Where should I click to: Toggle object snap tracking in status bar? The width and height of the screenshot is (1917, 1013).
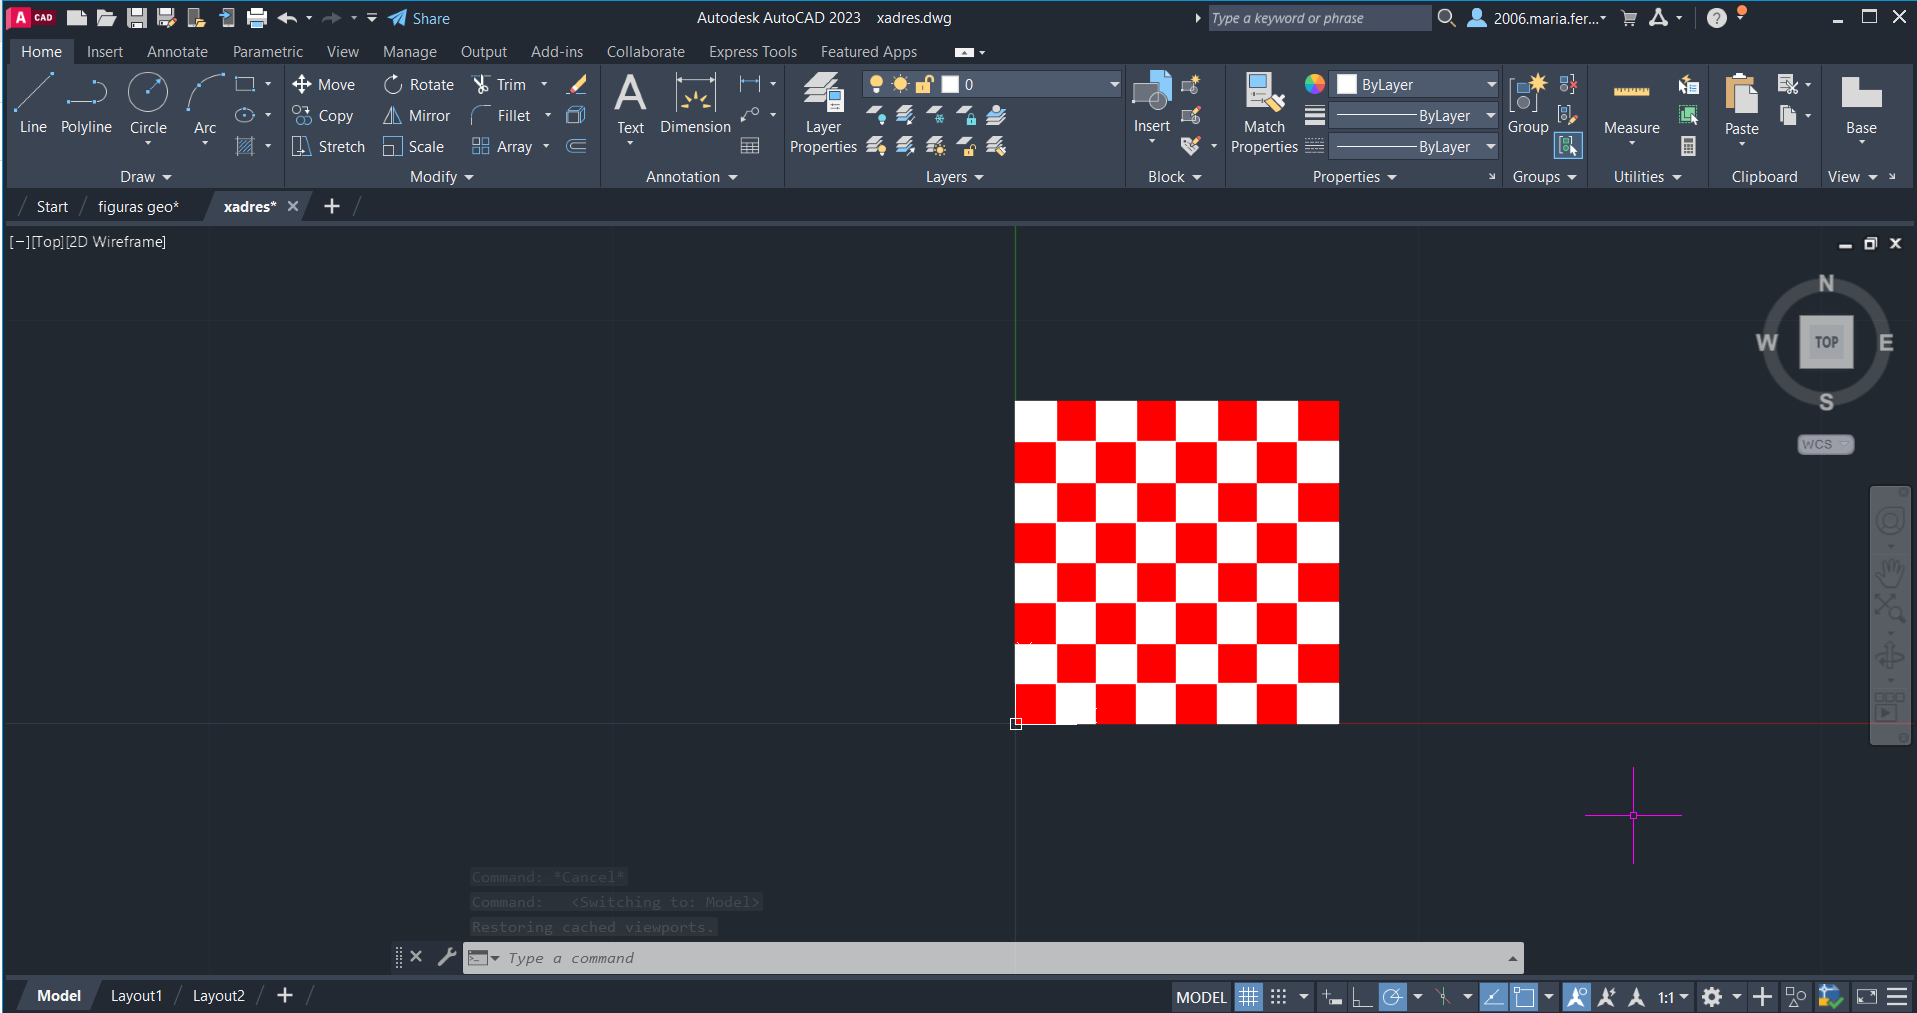tap(1493, 997)
